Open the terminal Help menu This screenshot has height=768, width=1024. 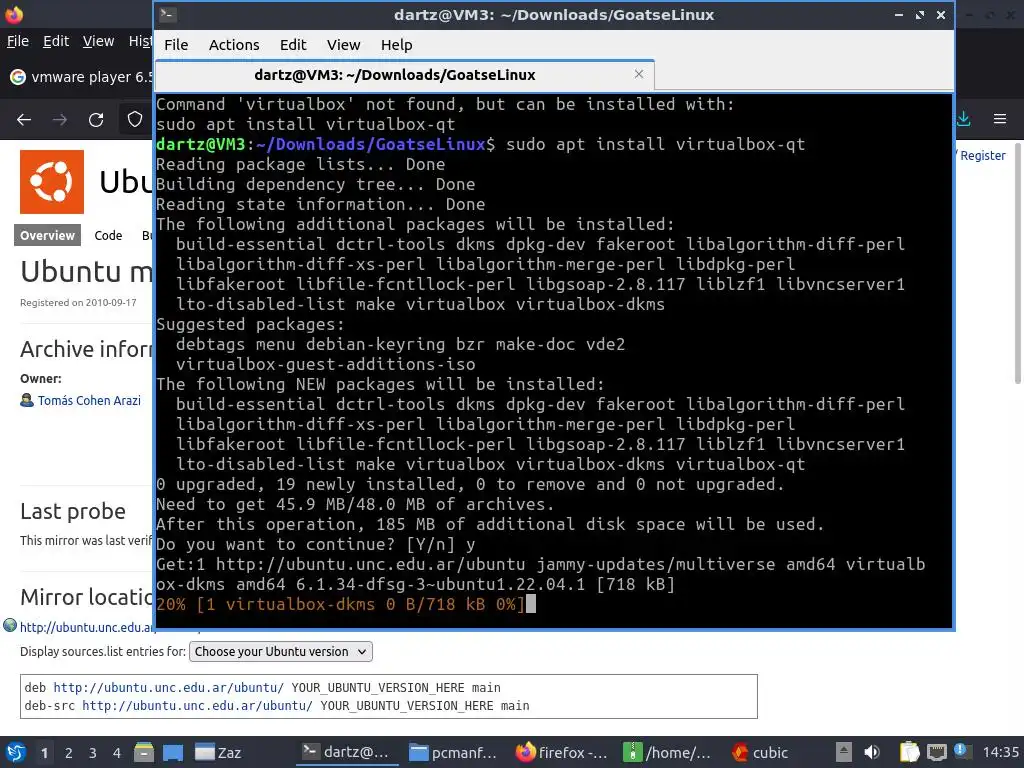[x=396, y=44]
